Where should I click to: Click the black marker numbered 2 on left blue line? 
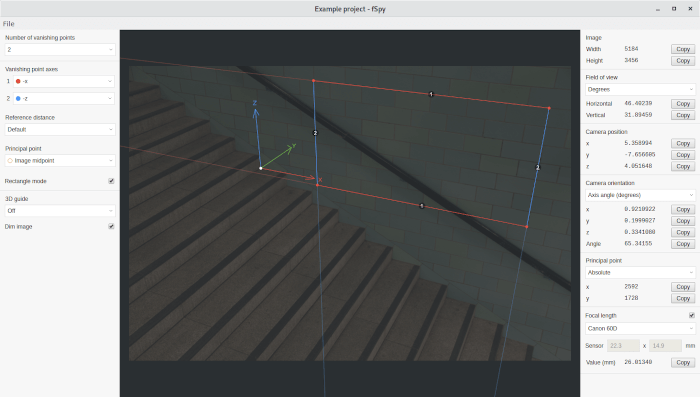[x=315, y=133]
